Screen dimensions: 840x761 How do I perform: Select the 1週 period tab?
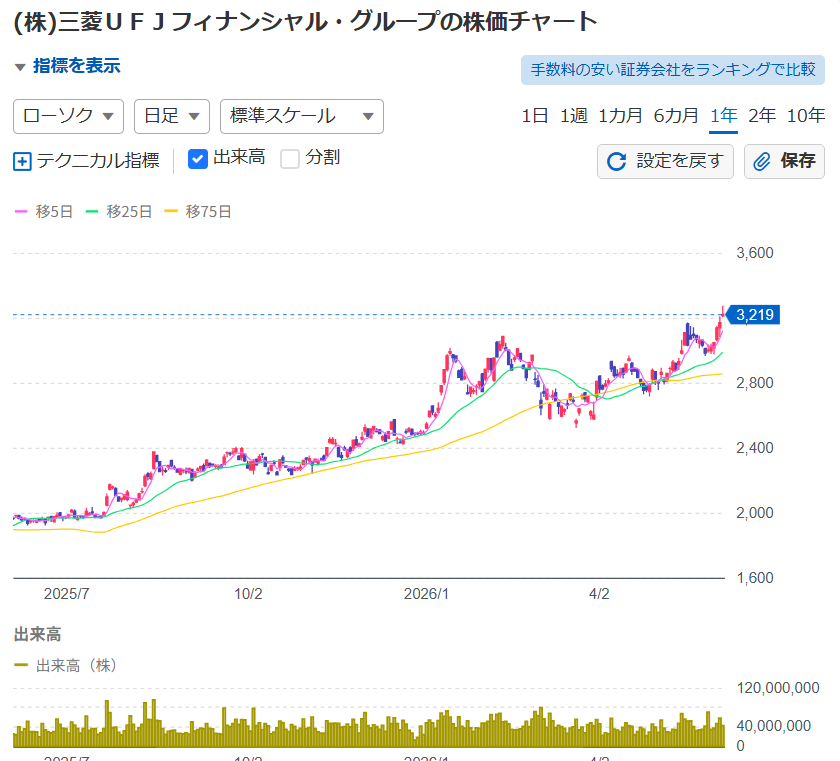573,116
